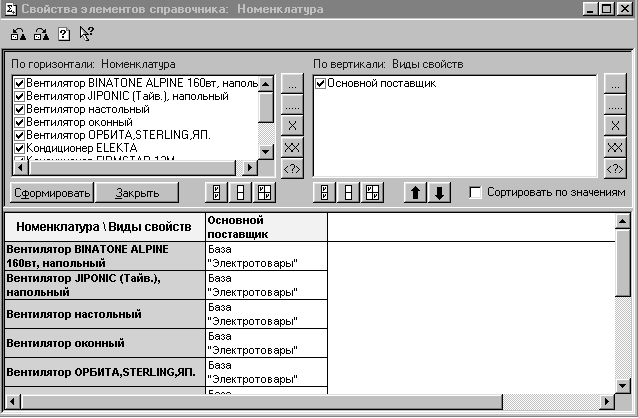
Task: Click the Закрыть button
Action: click(x=137, y=193)
